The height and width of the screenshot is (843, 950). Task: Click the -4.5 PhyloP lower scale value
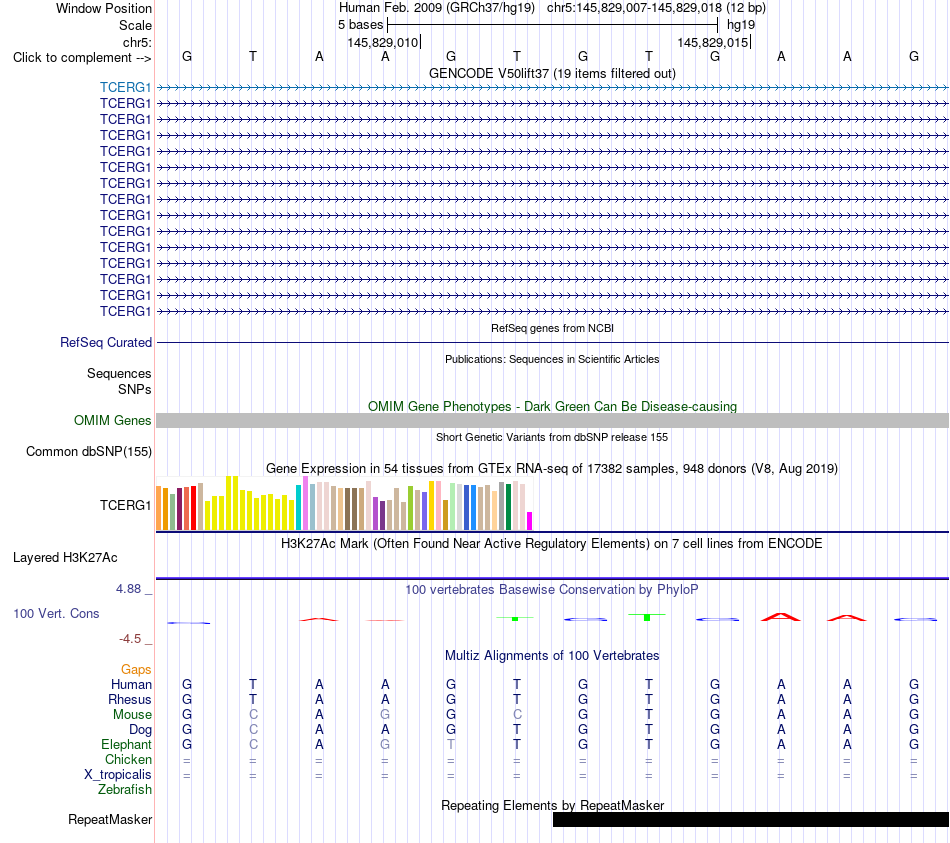click(x=130, y=639)
